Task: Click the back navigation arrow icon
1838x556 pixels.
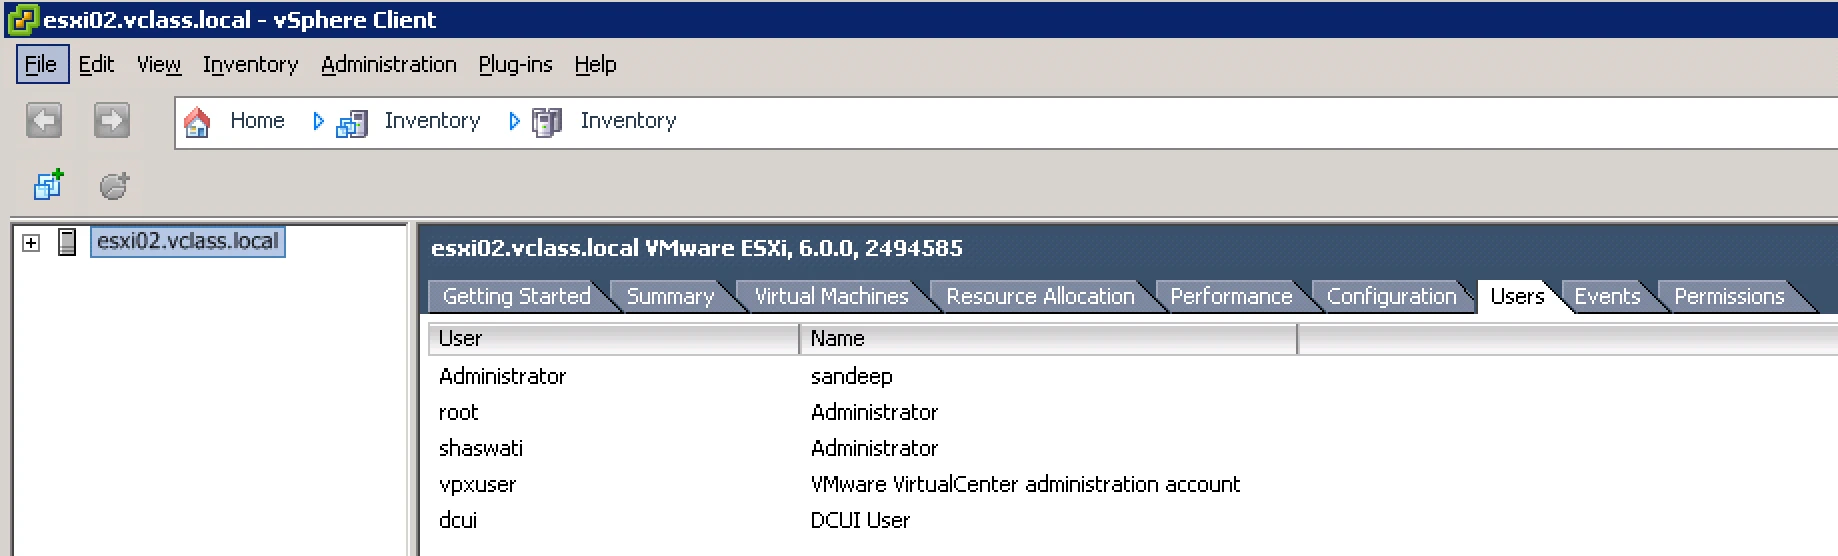Action: tap(43, 121)
